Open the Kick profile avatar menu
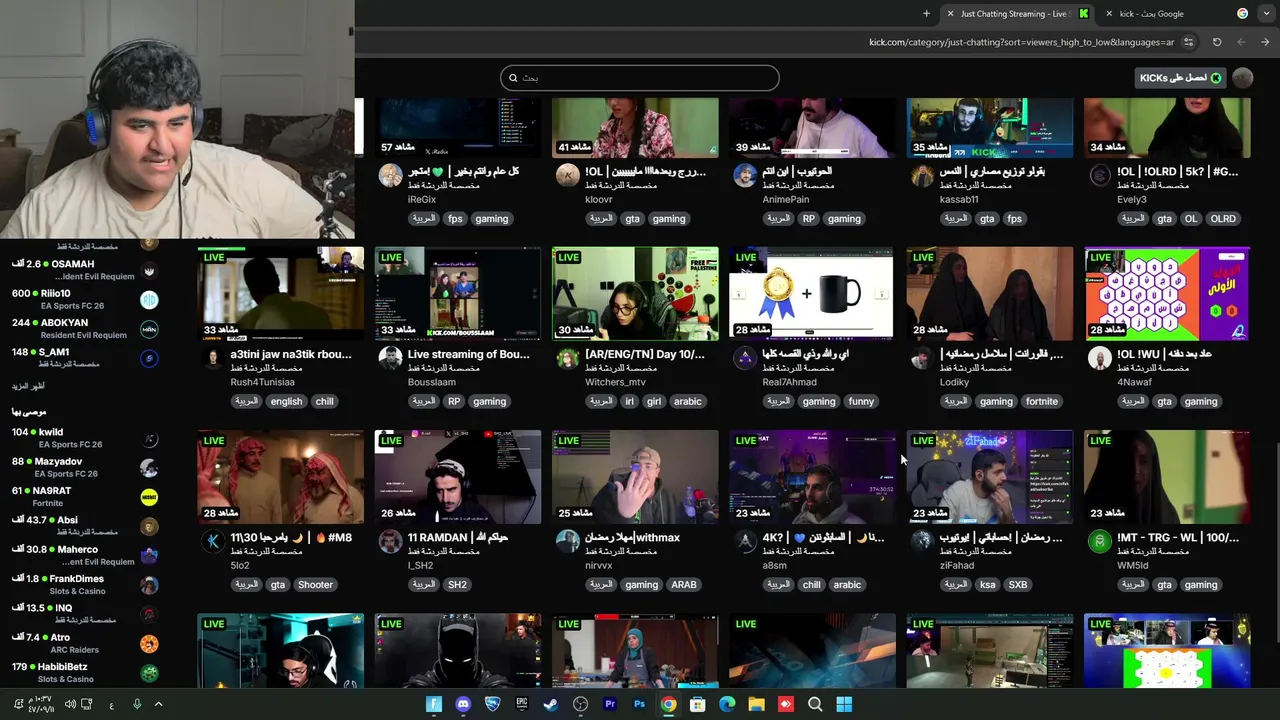This screenshot has width=1280, height=720. tap(1243, 78)
